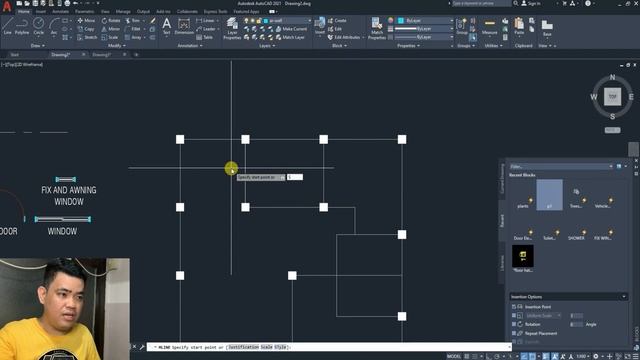Click the Measure tool
Image resolution: width=640 pixels, height=360 pixels.
pyautogui.click(x=489, y=27)
